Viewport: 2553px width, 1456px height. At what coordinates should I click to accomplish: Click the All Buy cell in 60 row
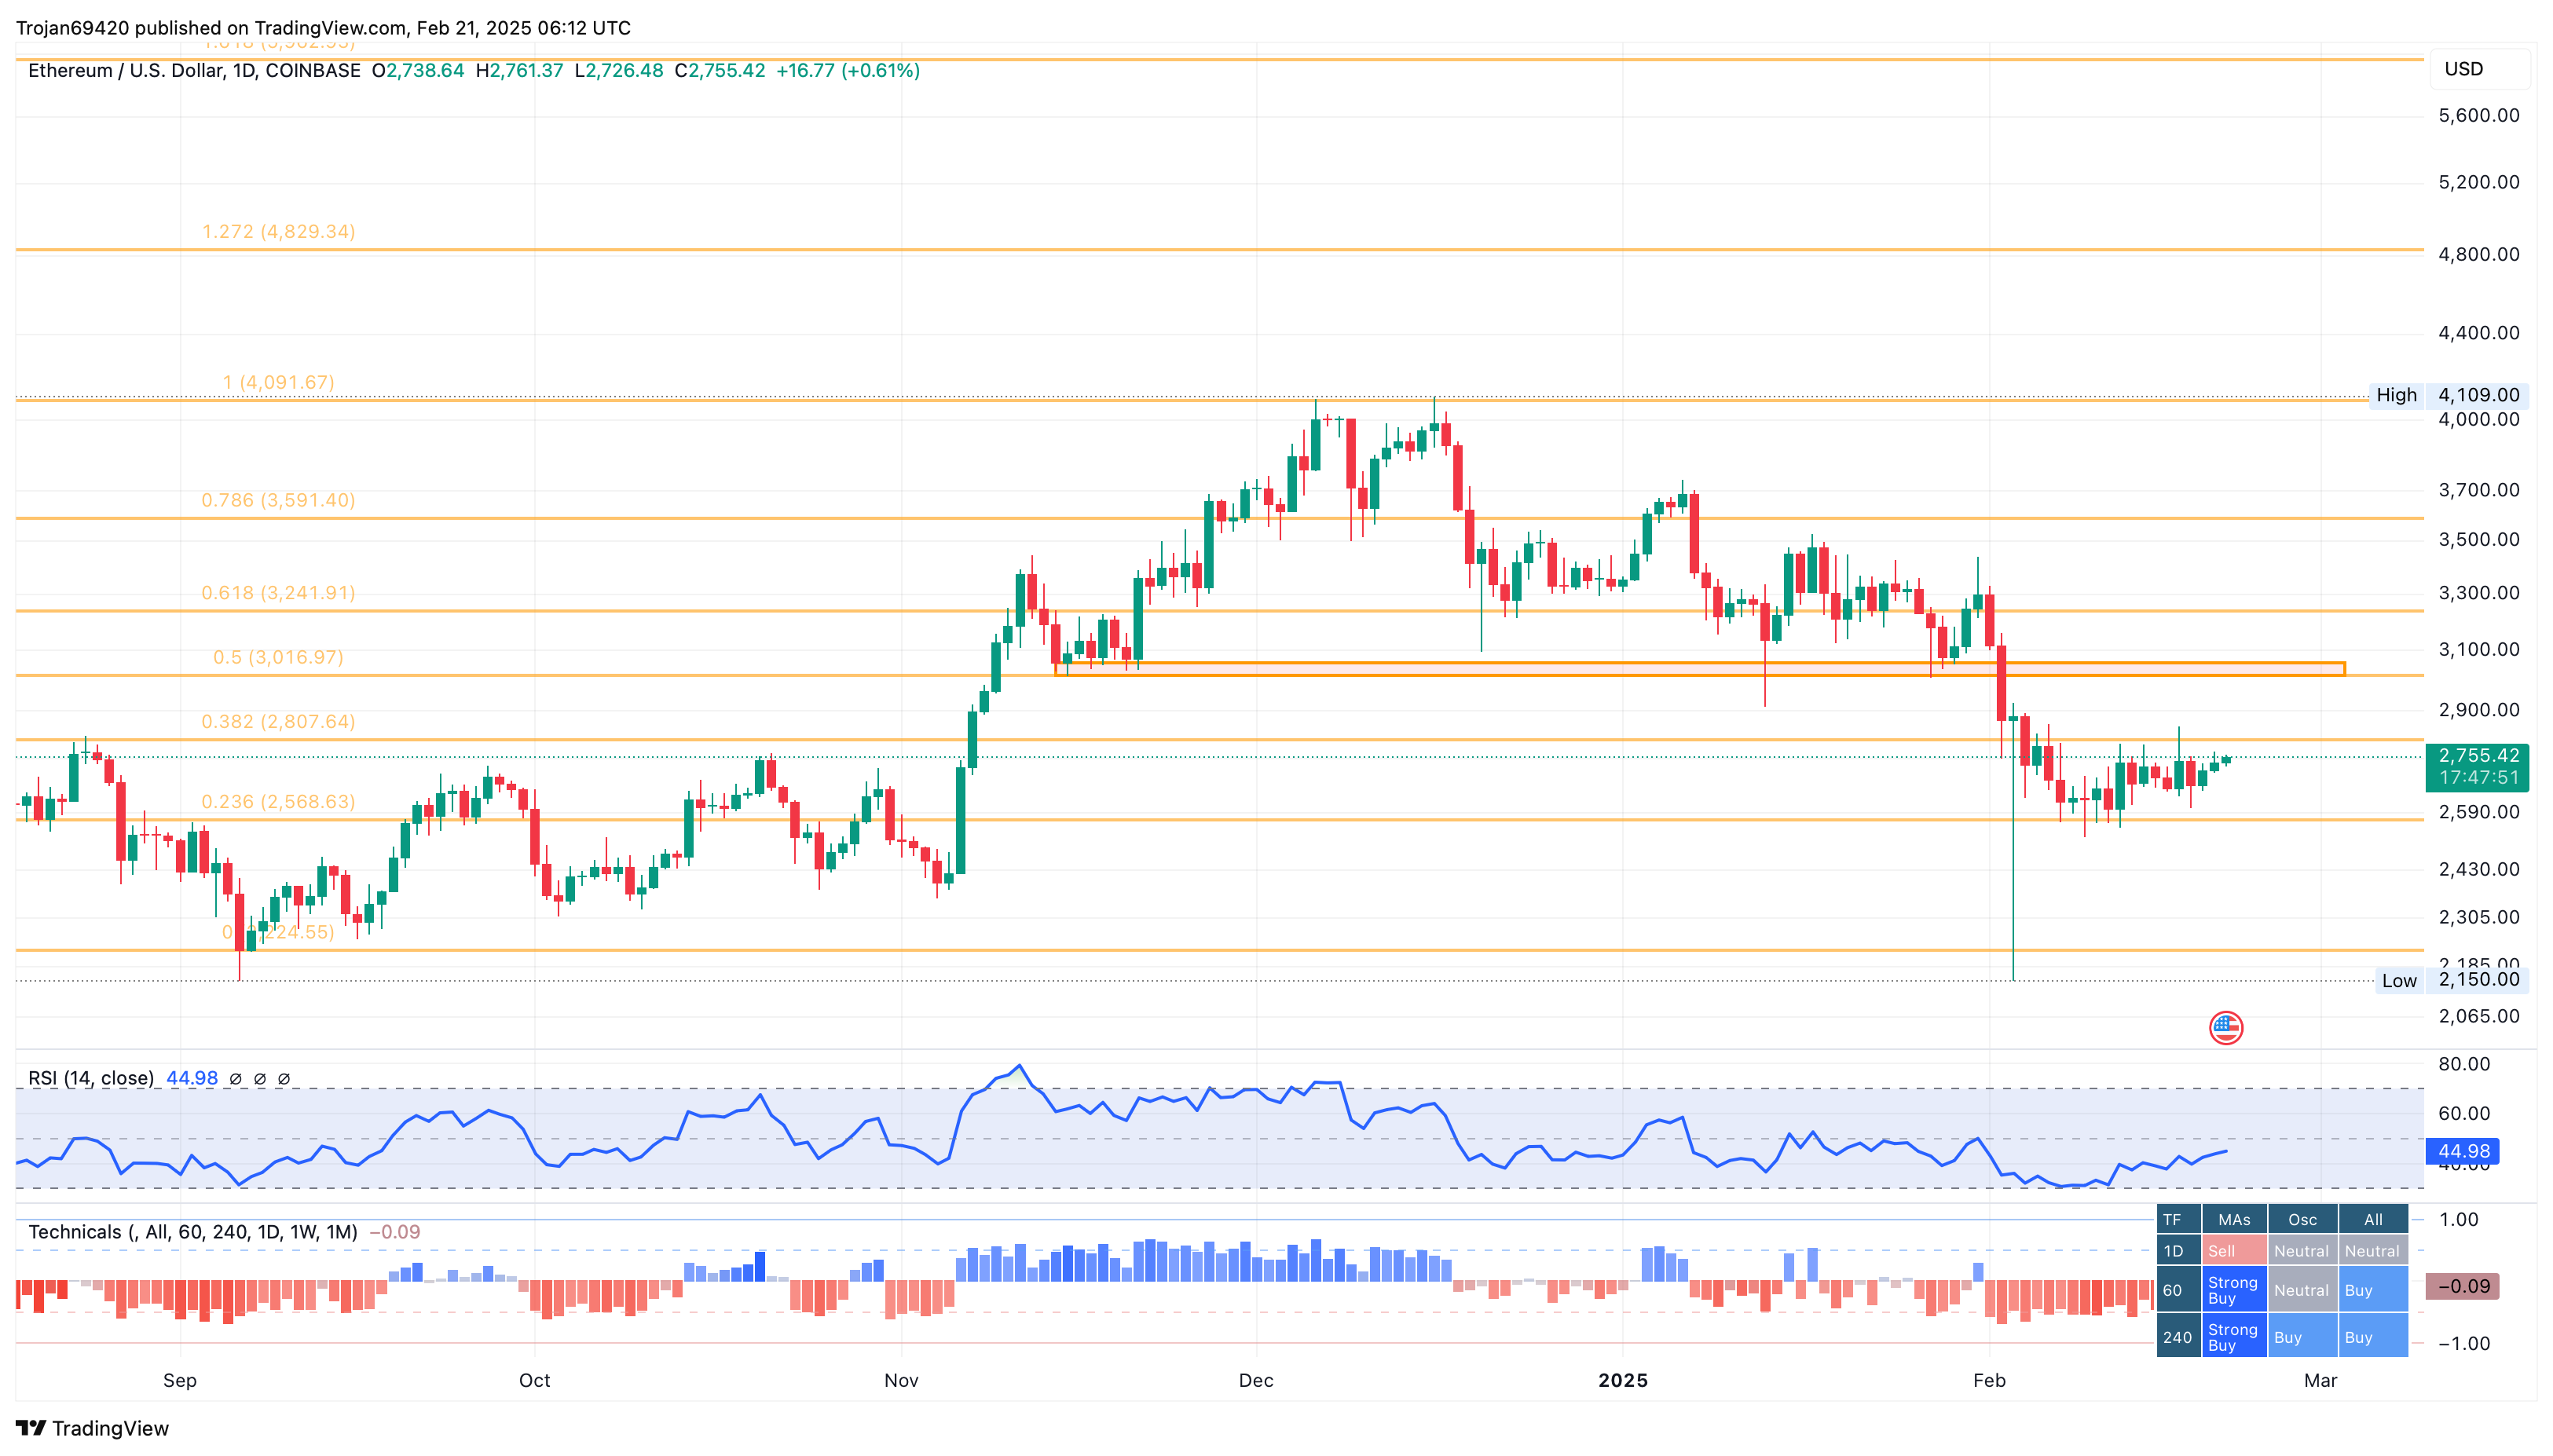(x=2373, y=1290)
